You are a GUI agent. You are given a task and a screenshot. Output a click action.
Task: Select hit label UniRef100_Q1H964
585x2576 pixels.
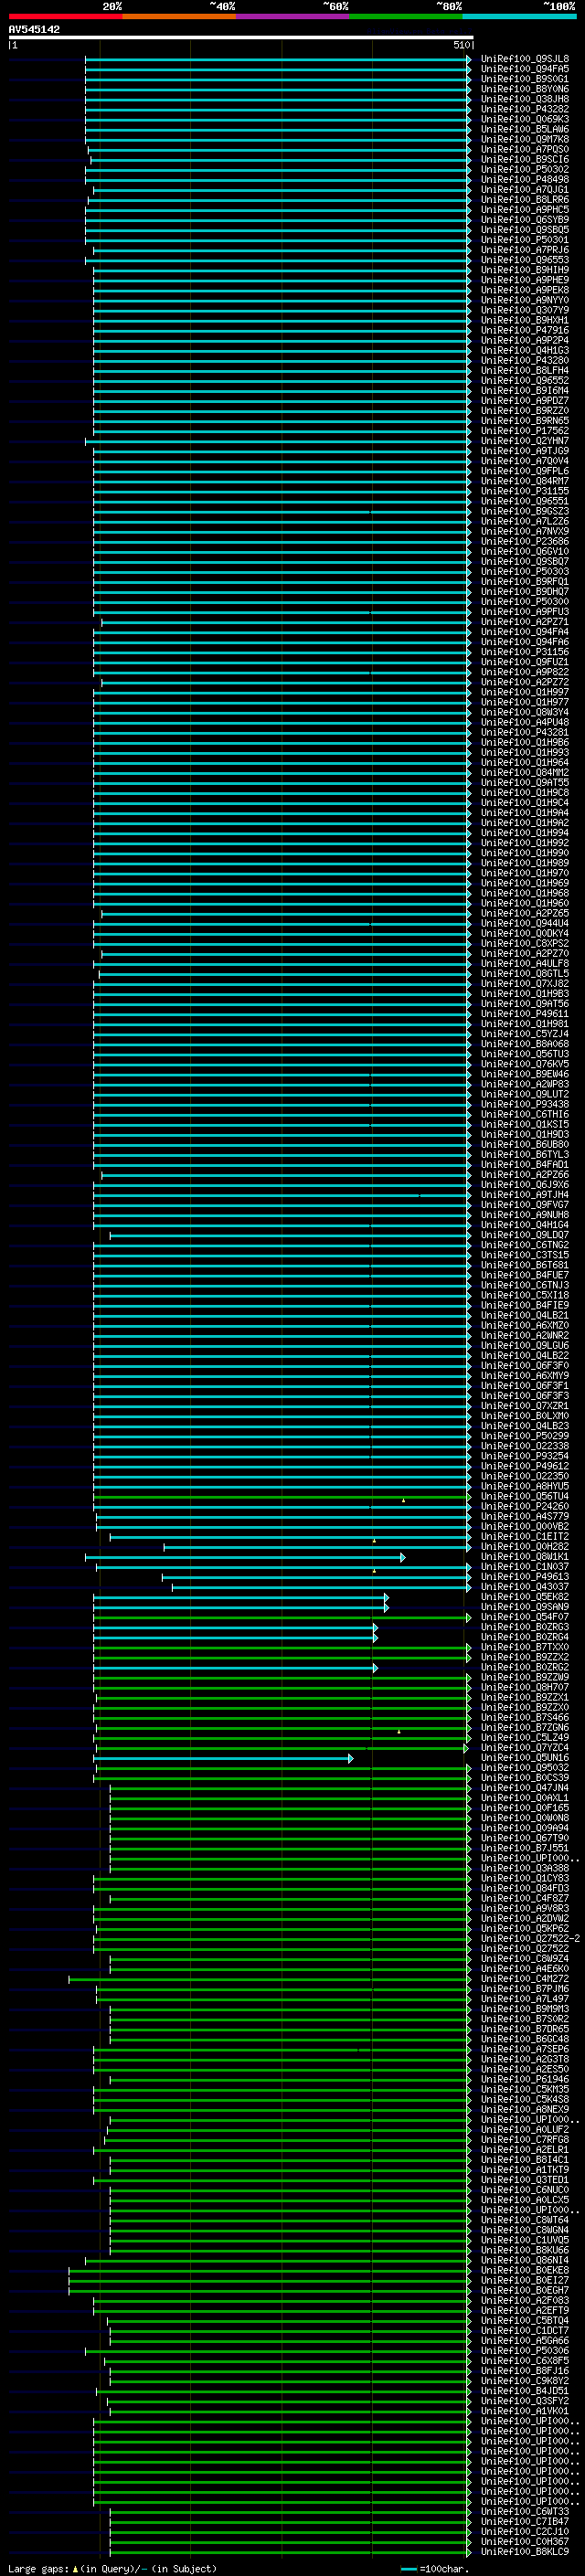pos(524,763)
